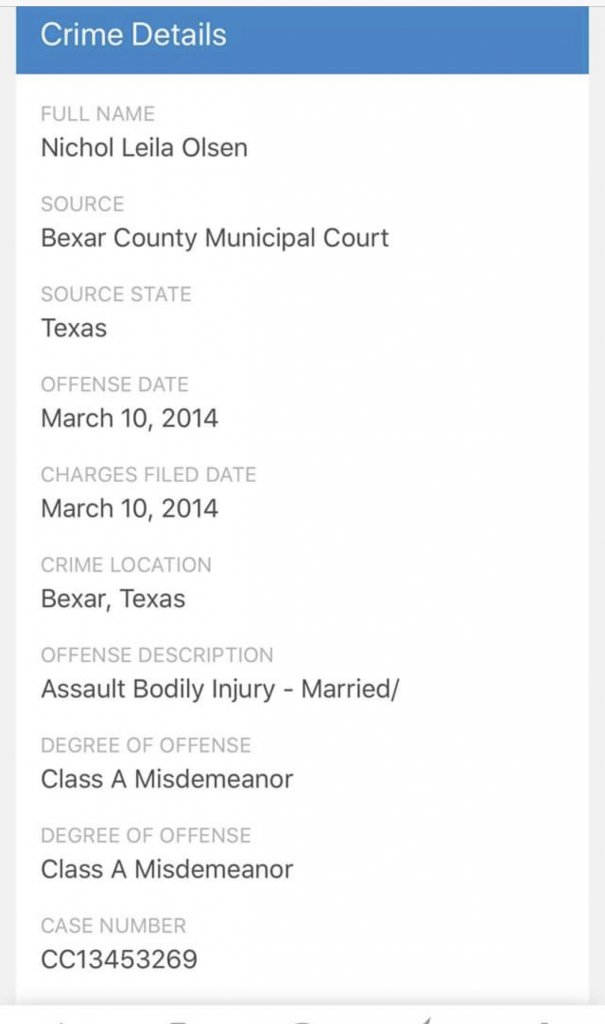
Task: Select the name Nichol Leila Olsen
Action: [x=144, y=148]
